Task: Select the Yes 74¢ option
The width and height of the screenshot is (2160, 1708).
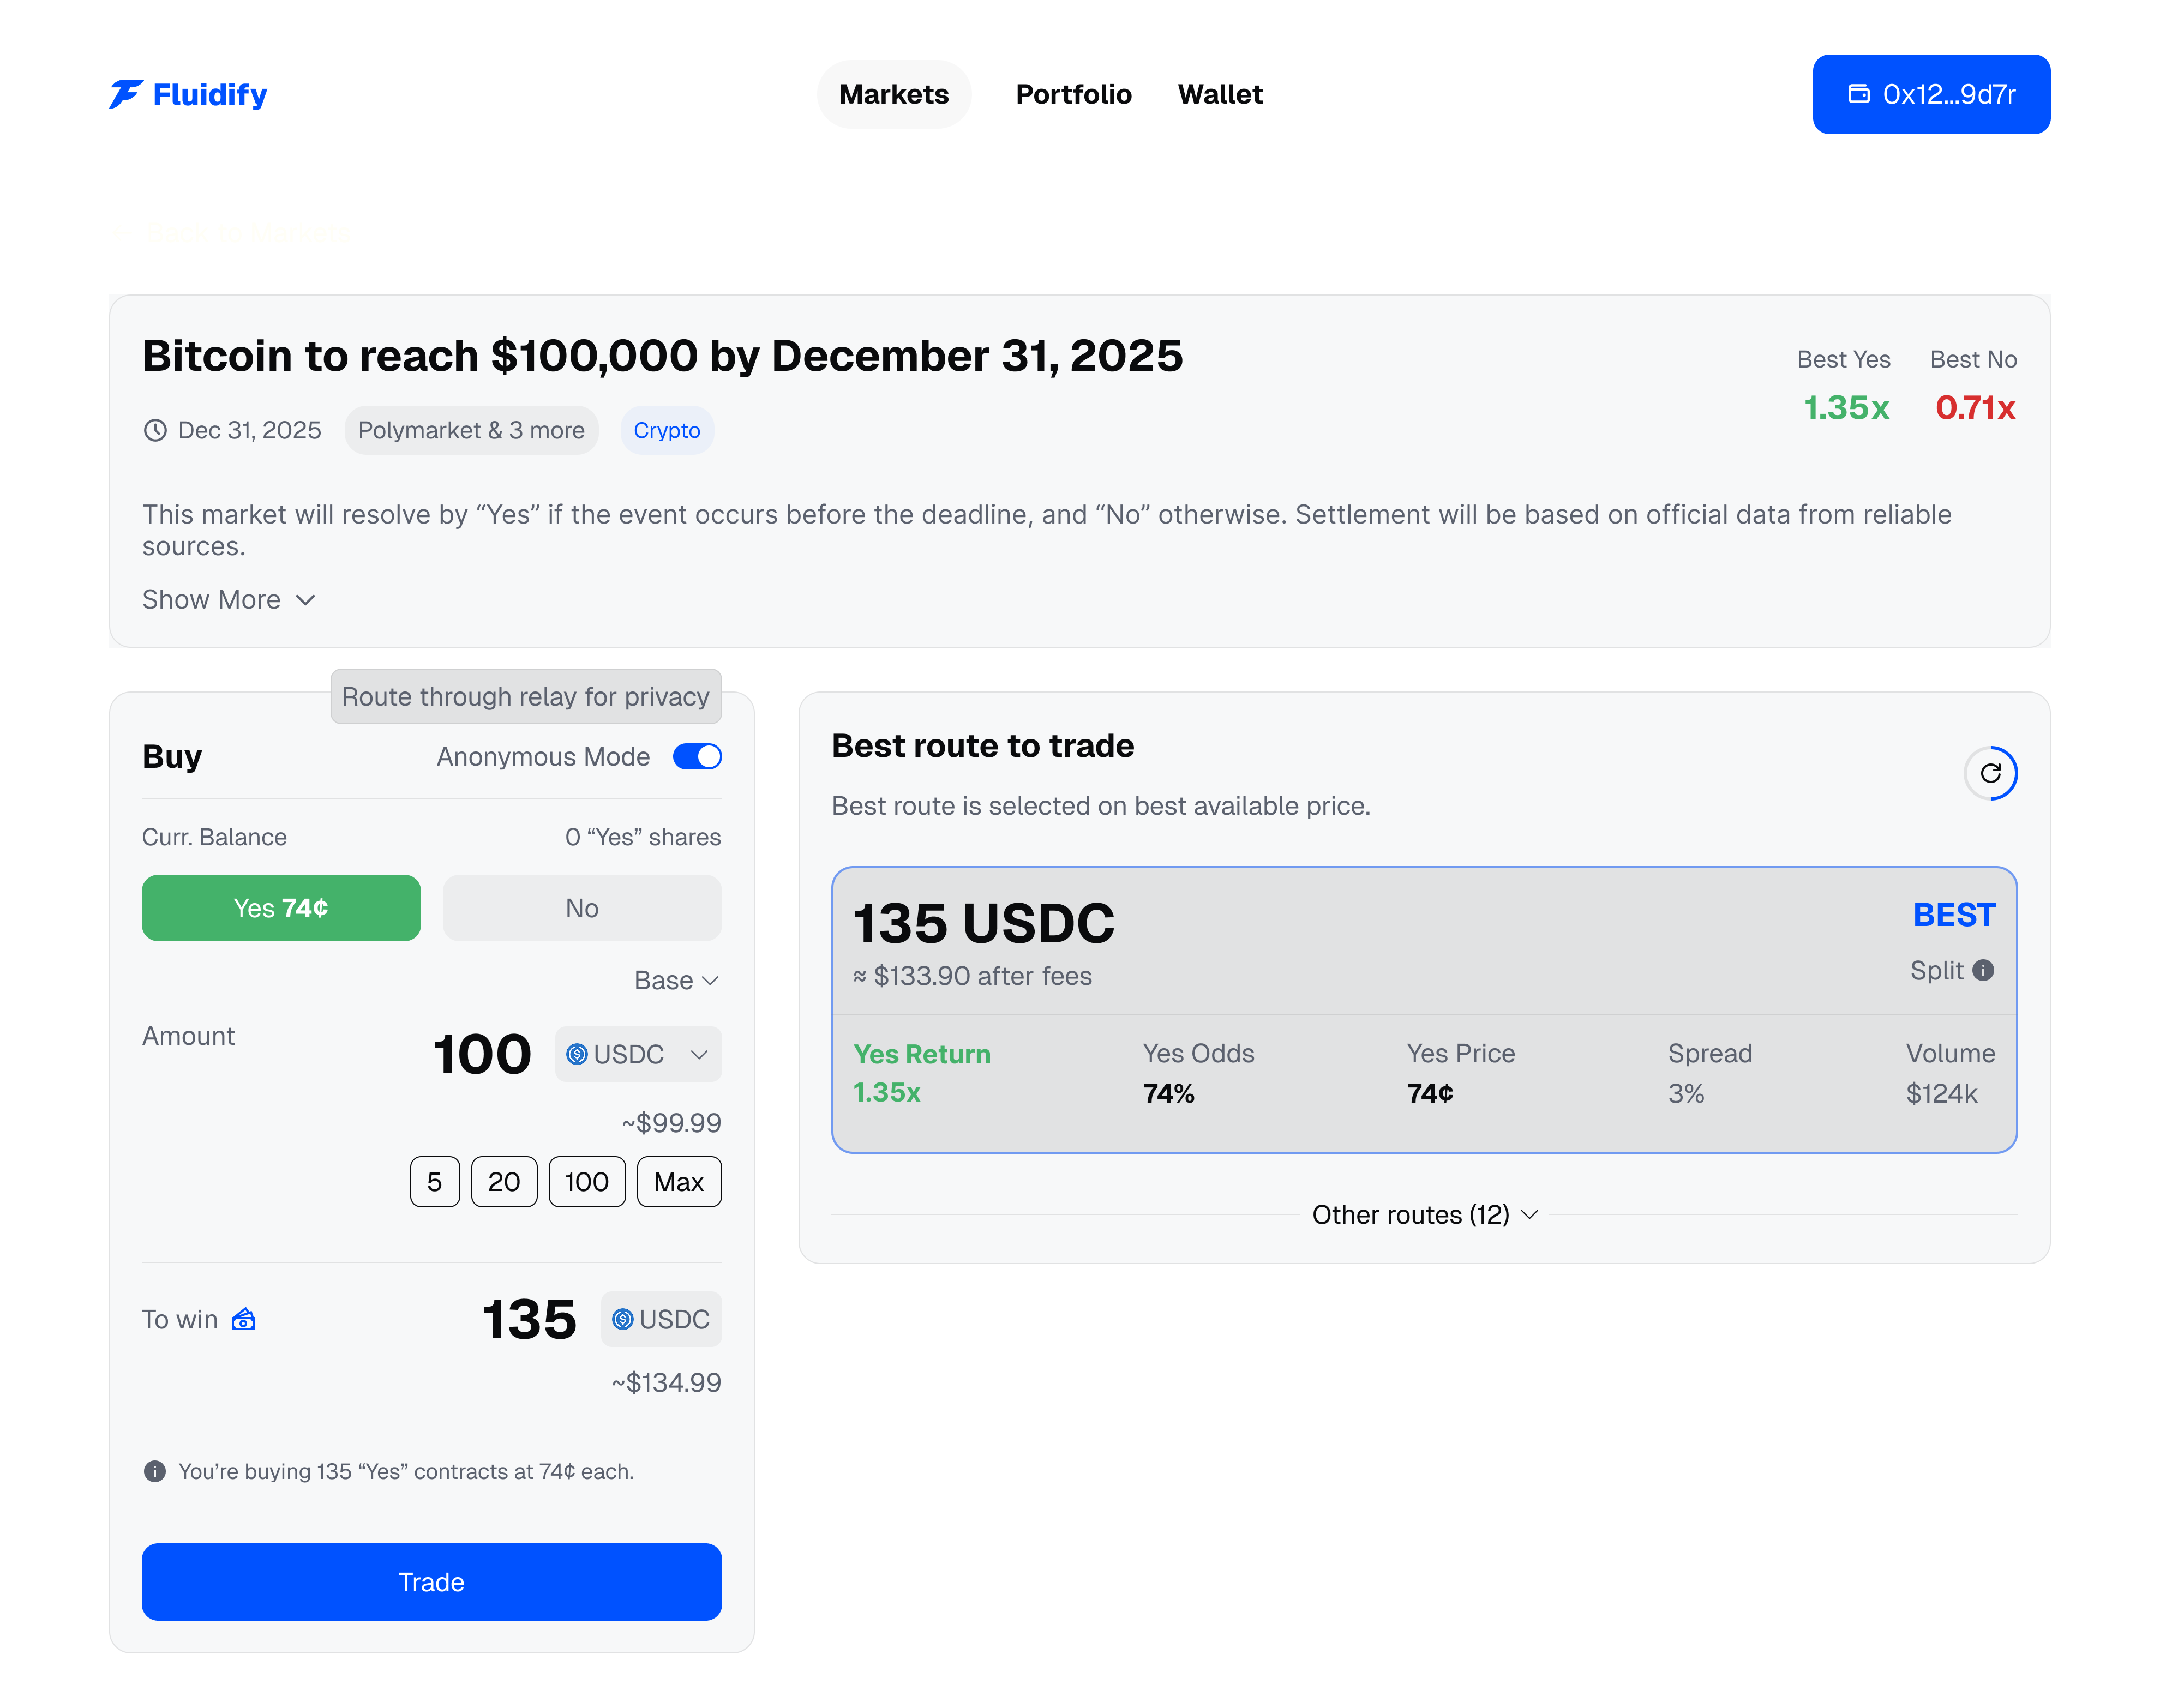Action: click(x=281, y=908)
